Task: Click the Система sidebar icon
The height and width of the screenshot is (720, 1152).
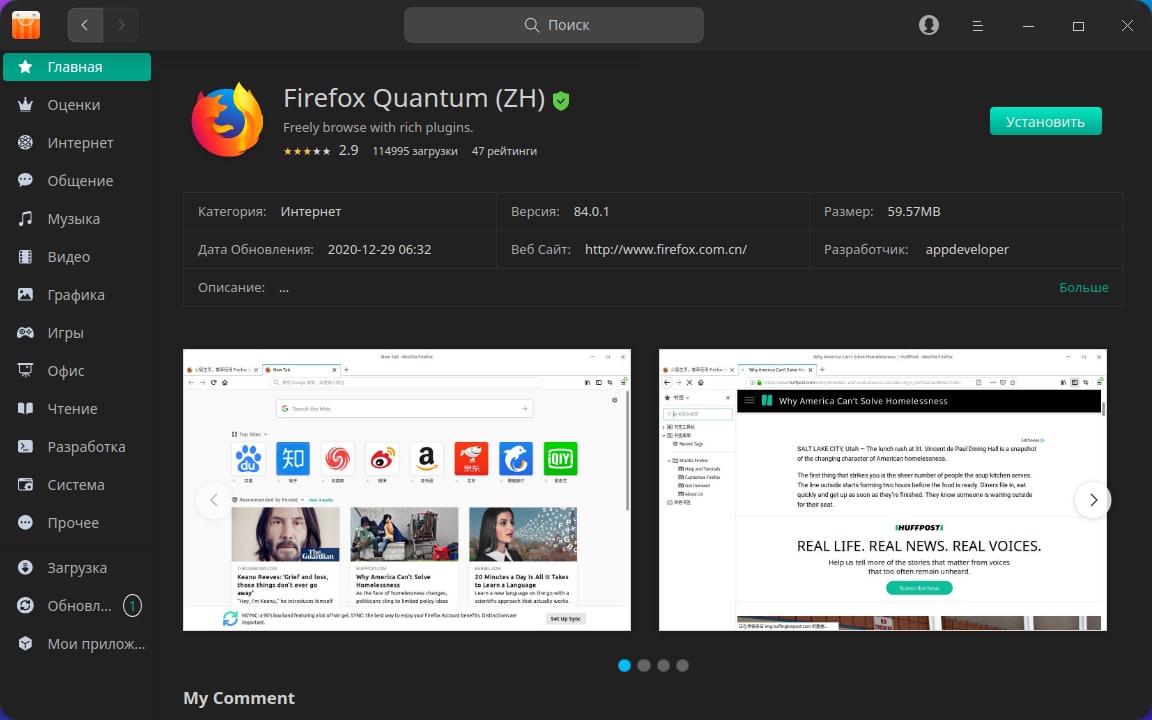Action: (x=26, y=485)
